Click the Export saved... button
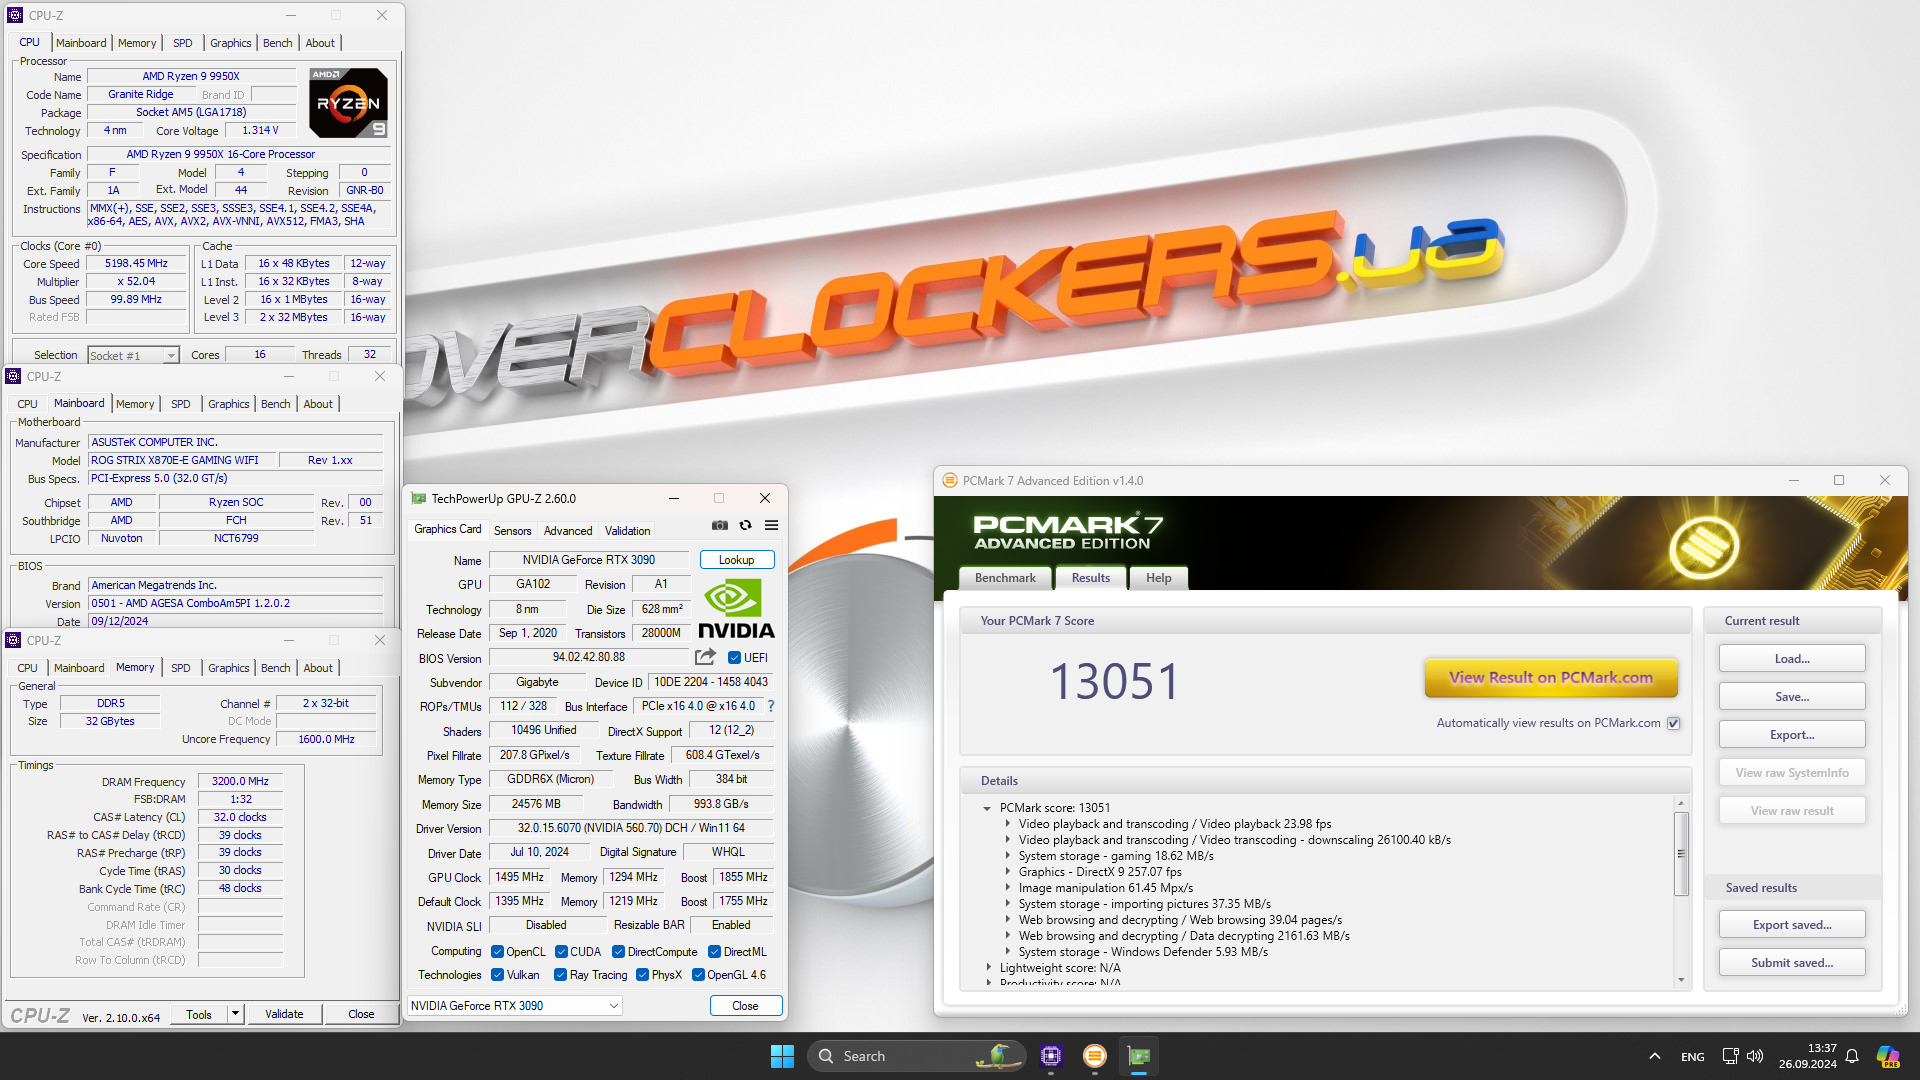 click(x=1792, y=925)
